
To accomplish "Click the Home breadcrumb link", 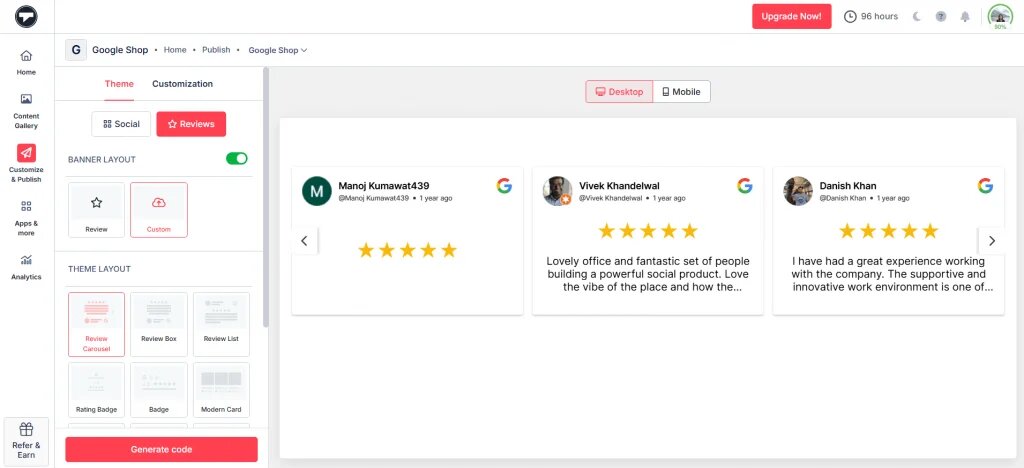I will click(175, 50).
